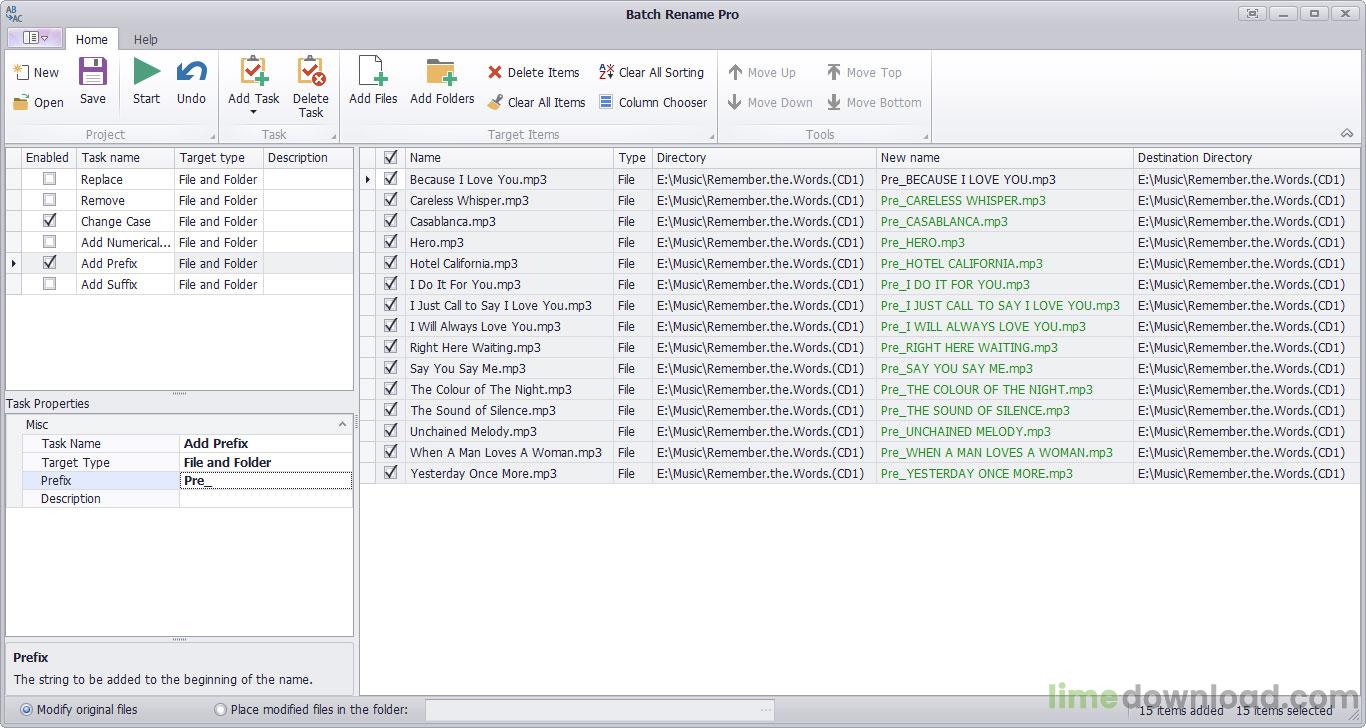1366x728 pixels.
Task: Open the Column Chooser
Action: tap(653, 102)
